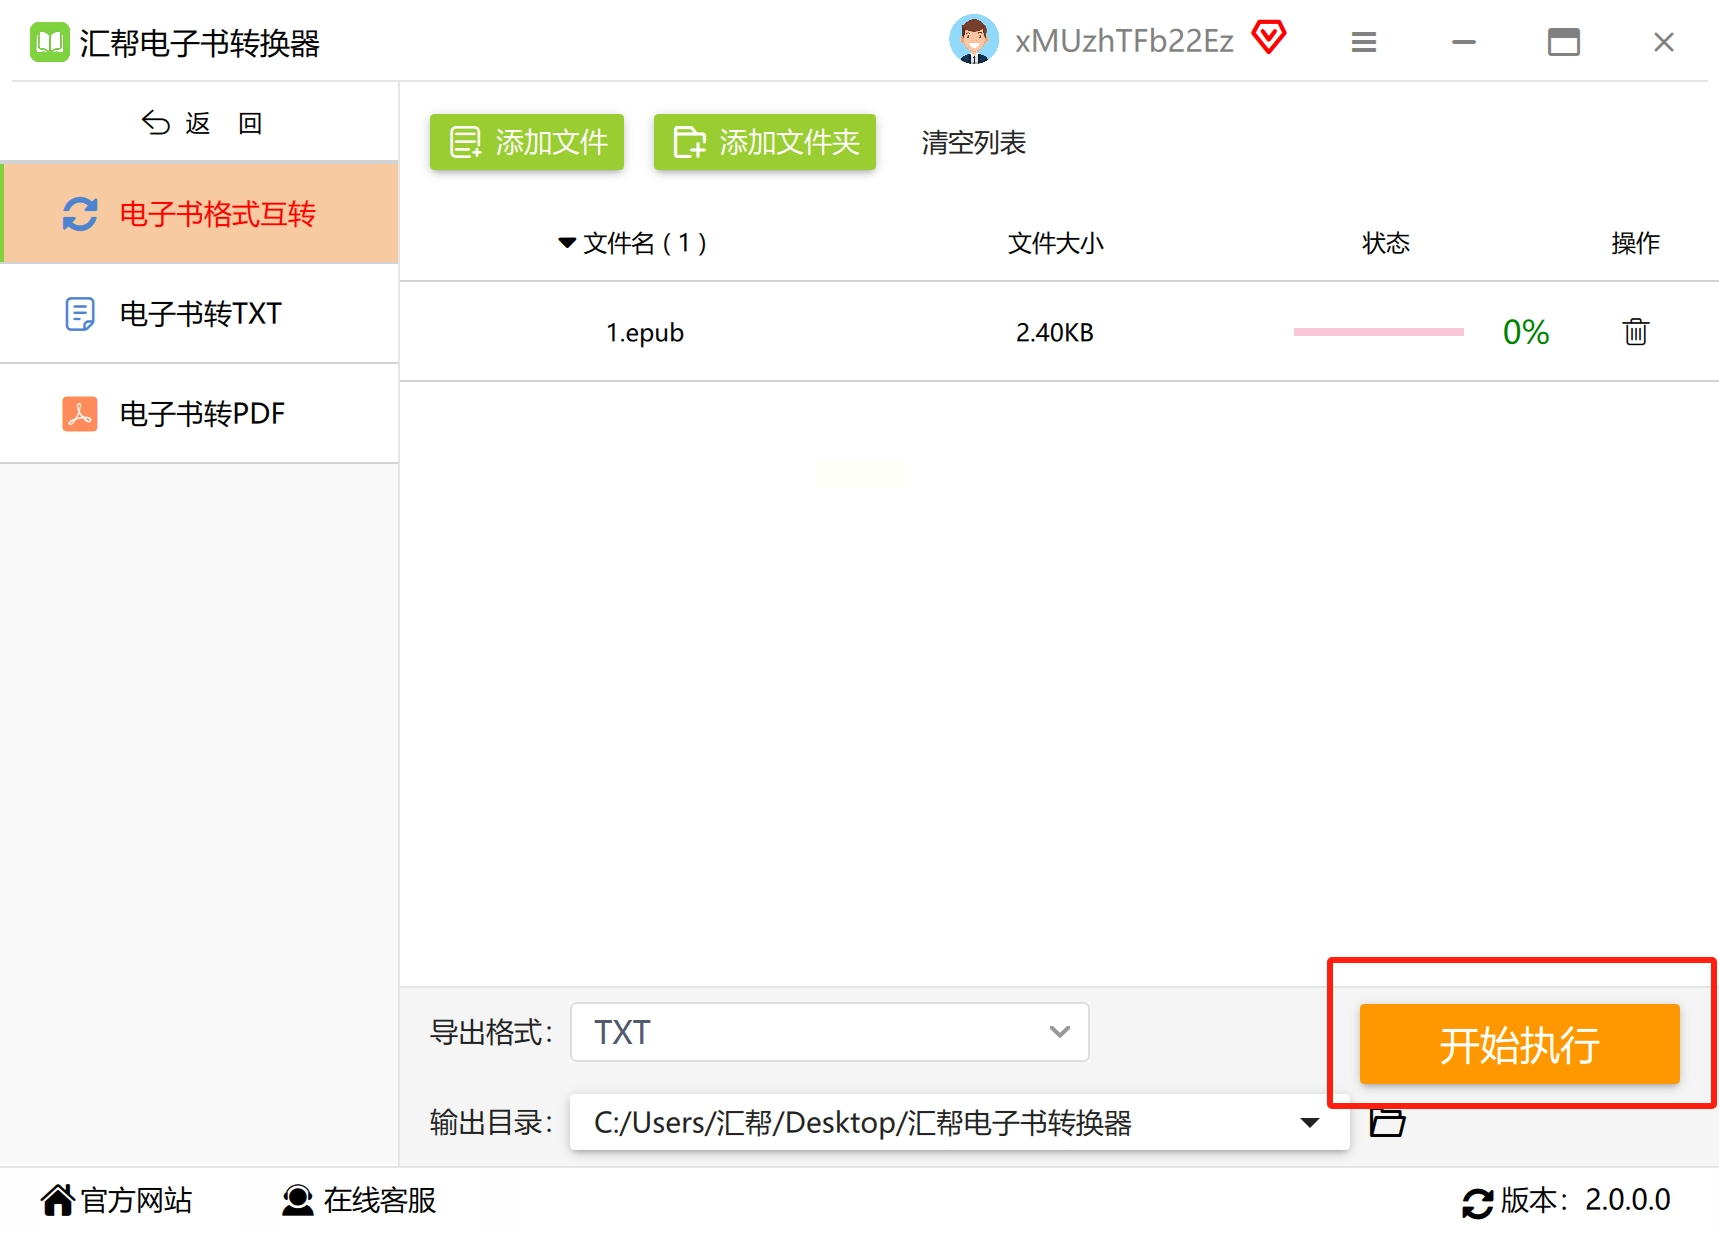This screenshot has width=1719, height=1233.
Task: Open 官方网站 link
Action: click(x=136, y=1200)
